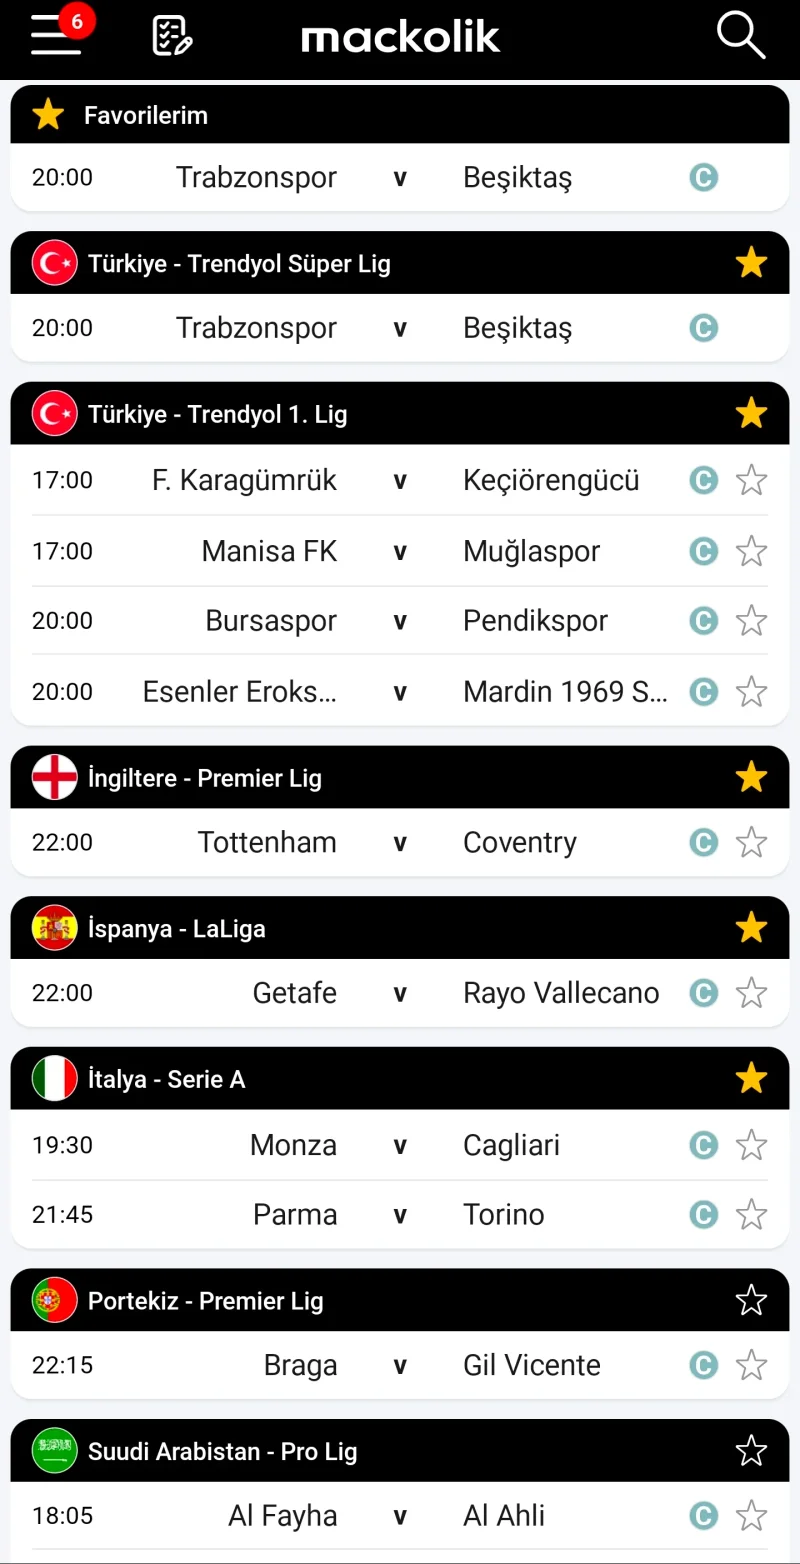Tap the mackolik logo
Screen dimensions: 800x1564
400,37
